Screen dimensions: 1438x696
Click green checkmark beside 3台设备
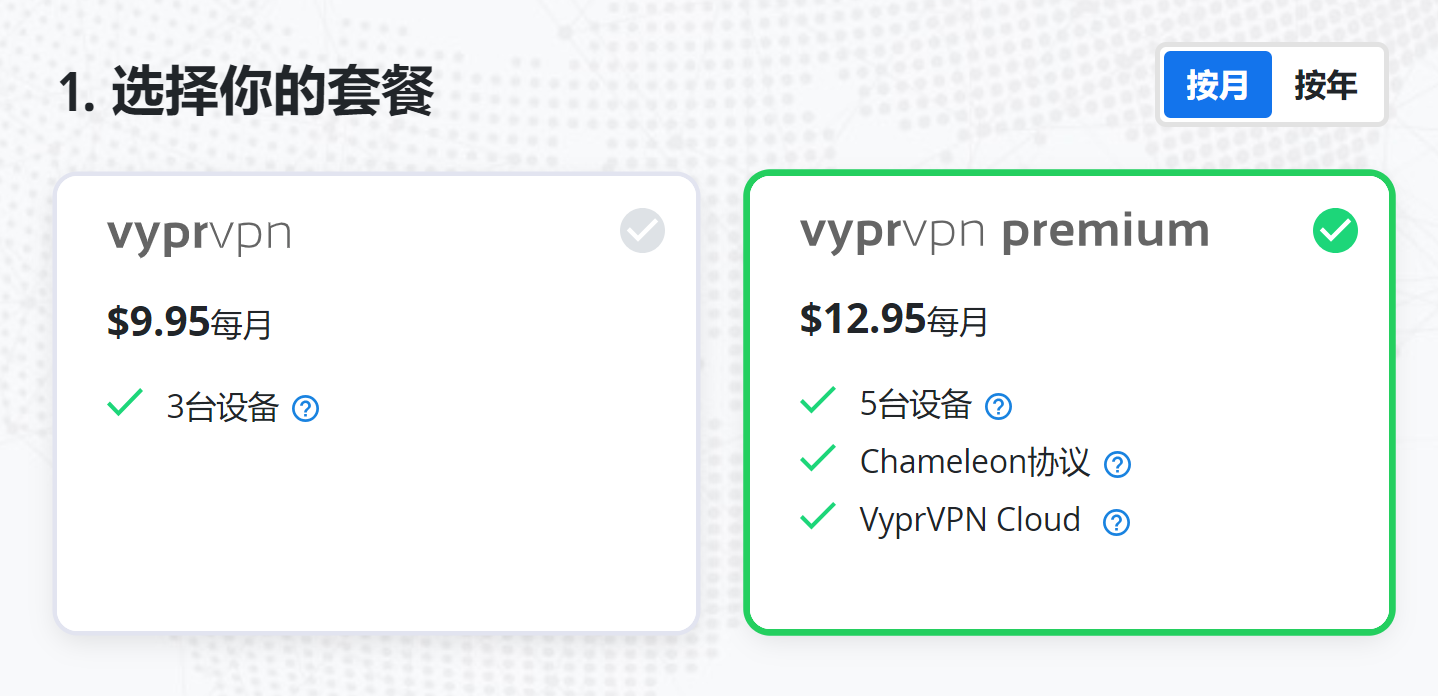pyautogui.click(x=124, y=402)
